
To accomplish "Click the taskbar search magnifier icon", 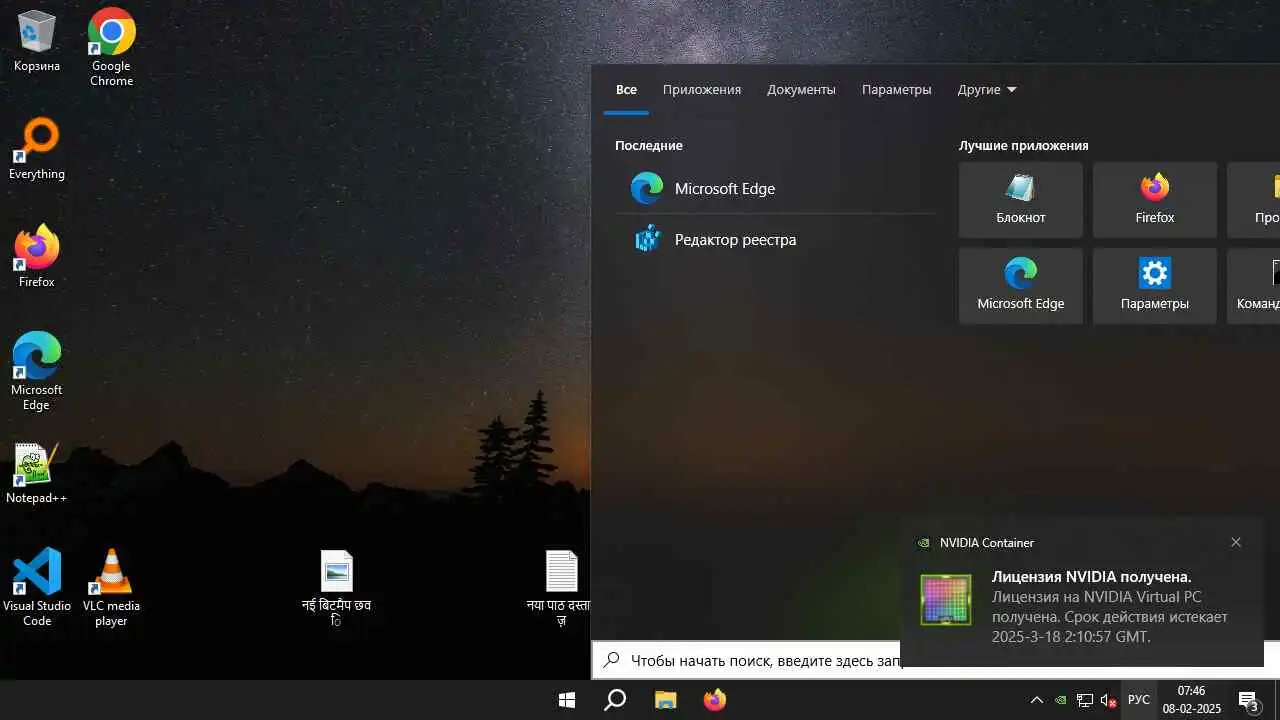I will (615, 700).
